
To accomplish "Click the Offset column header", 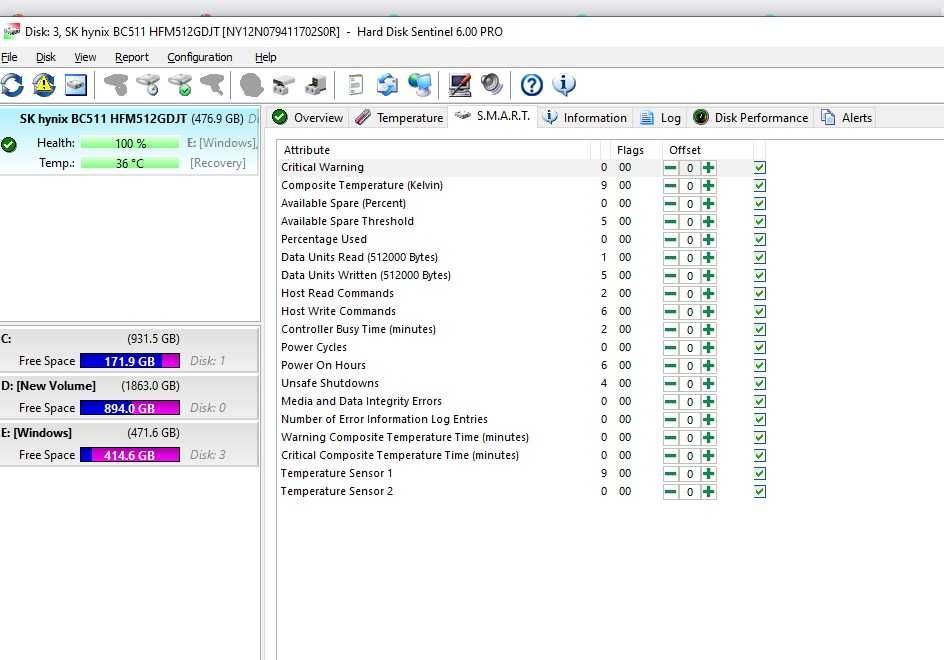I will coord(707,150).
